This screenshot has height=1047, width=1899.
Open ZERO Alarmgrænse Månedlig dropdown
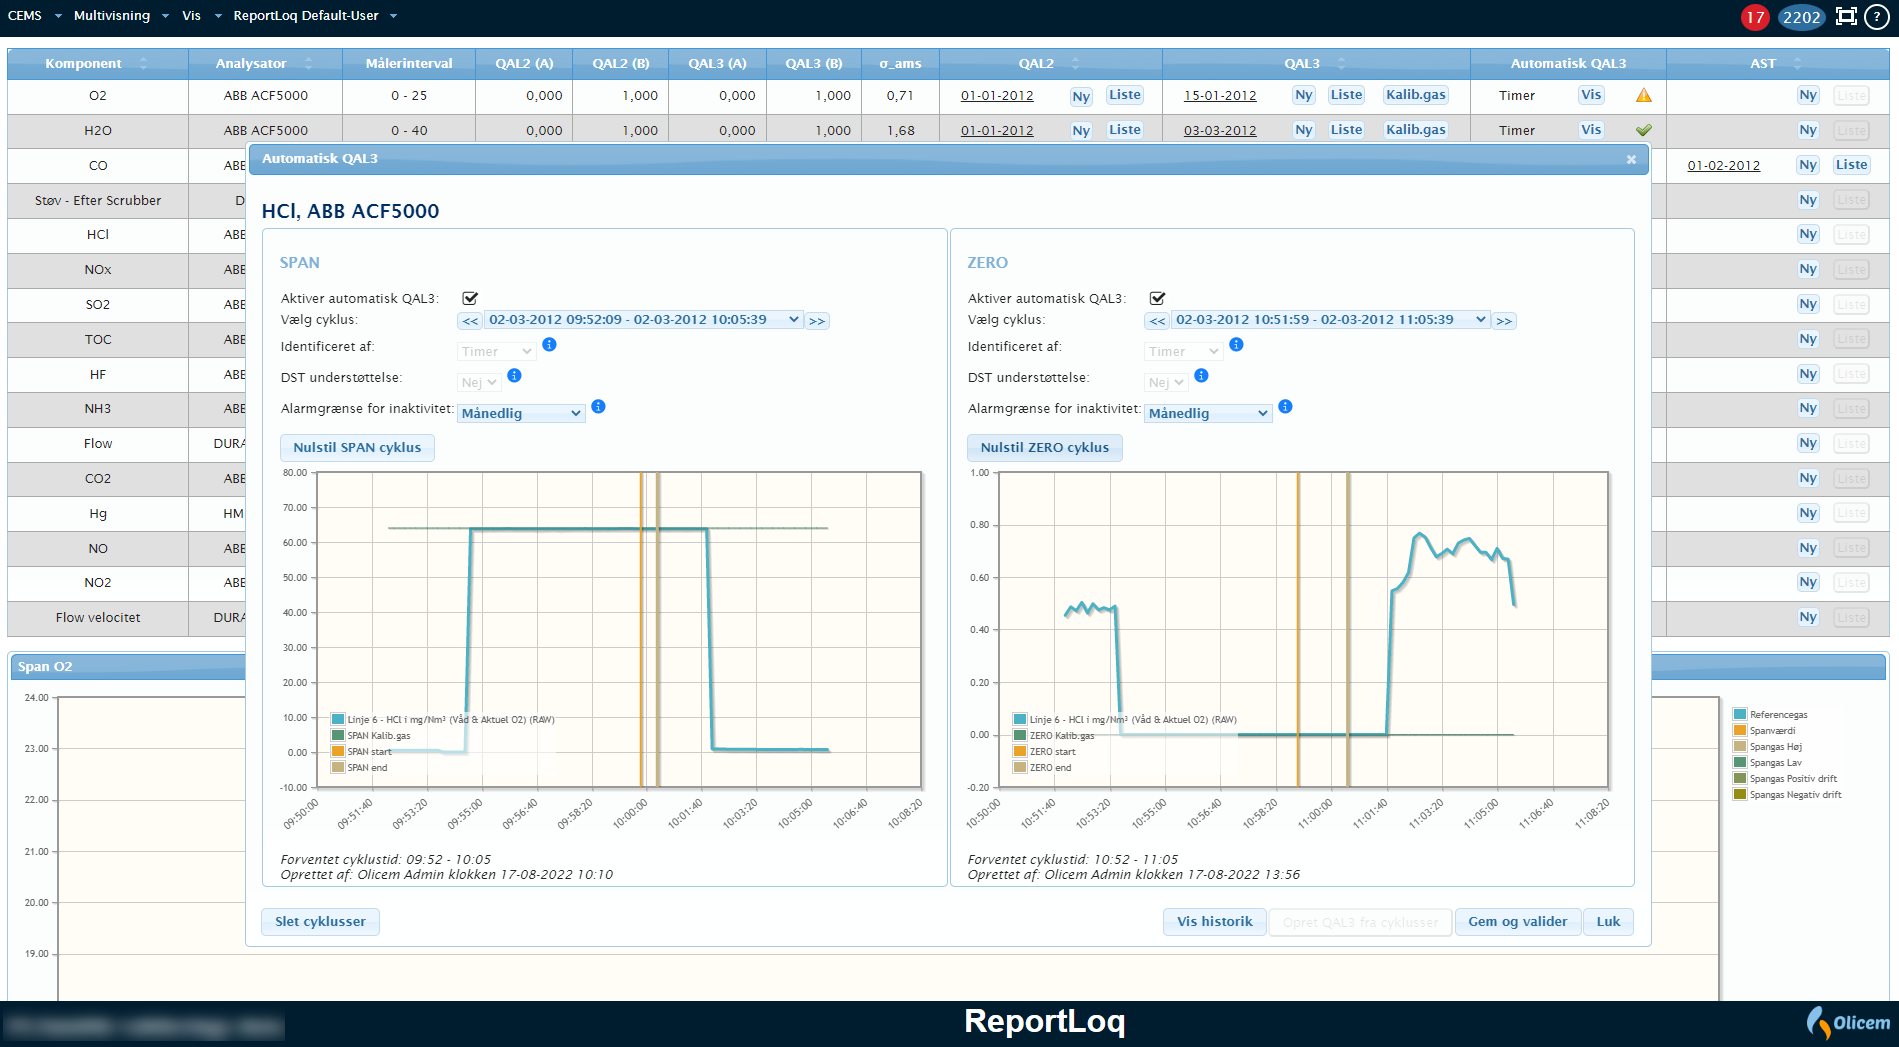(x=1208, y=414)
